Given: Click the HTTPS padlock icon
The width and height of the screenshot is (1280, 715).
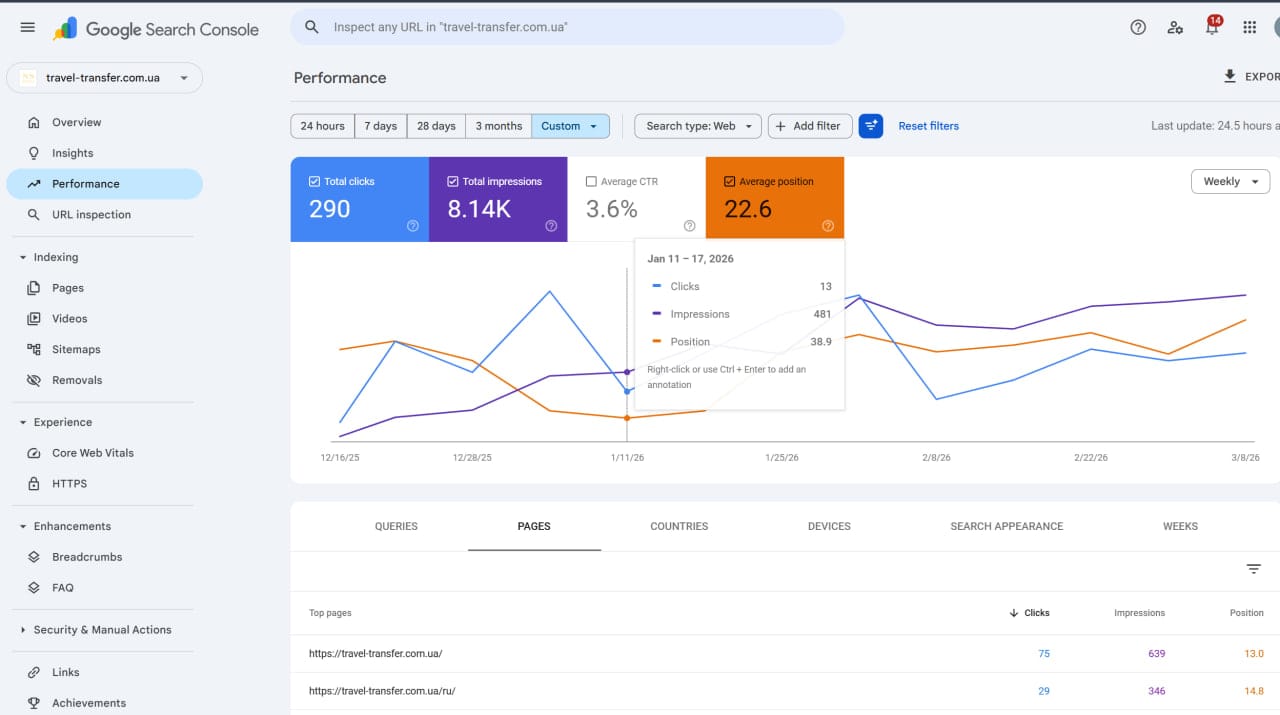Looking at the screenshot, I should click(34, 483).
